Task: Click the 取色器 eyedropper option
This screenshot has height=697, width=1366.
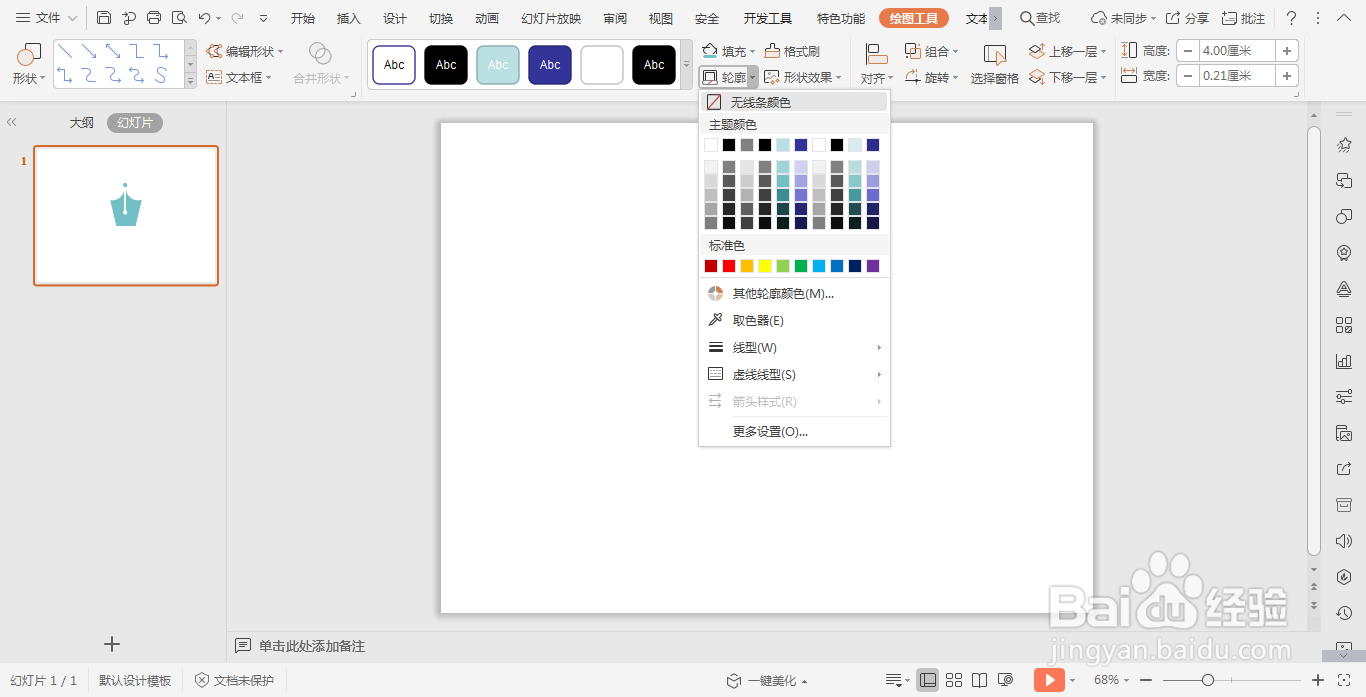Action: tap(758, 320)
